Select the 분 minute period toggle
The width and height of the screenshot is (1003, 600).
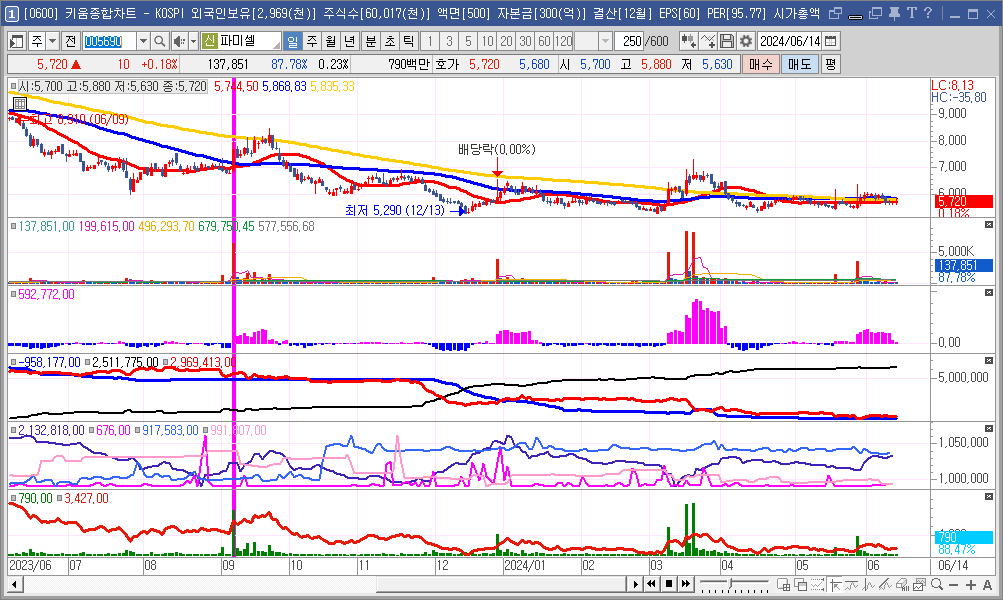[371, 41]
